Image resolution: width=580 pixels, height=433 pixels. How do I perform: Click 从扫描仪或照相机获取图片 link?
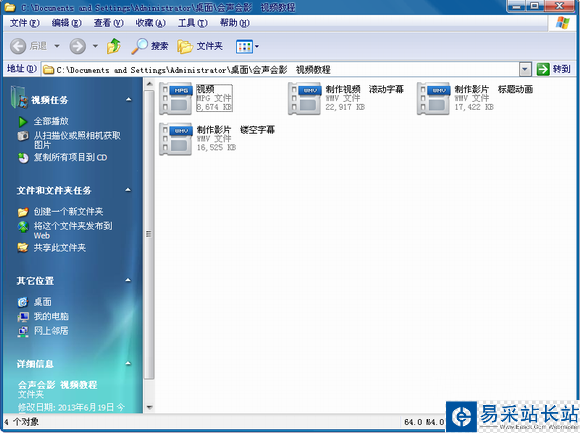coord(77,140)
